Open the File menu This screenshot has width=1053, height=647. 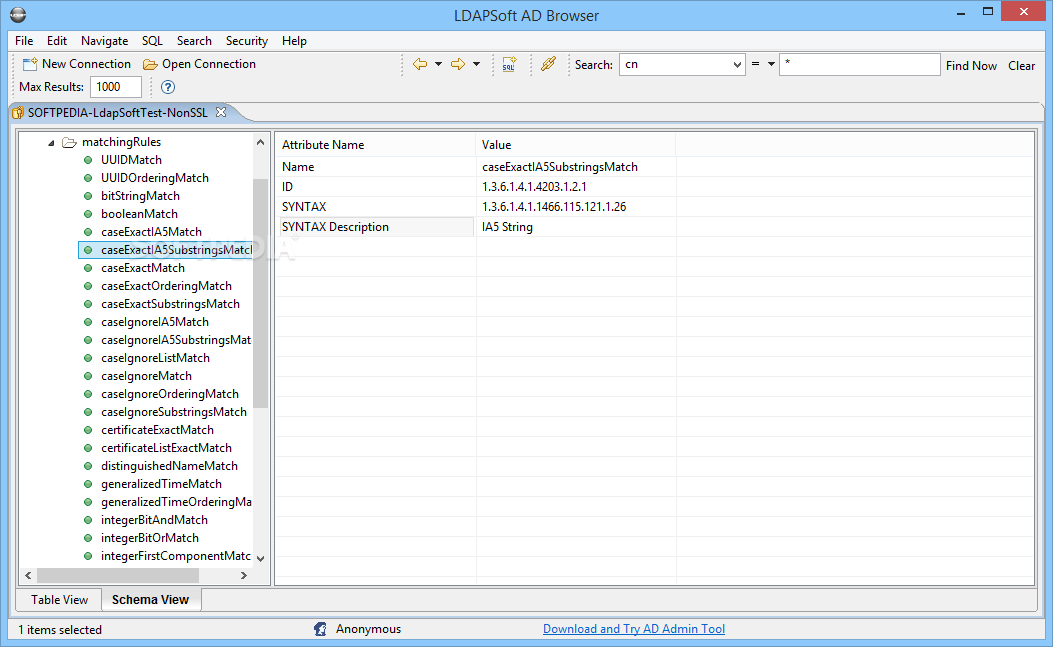coord(24,41)
